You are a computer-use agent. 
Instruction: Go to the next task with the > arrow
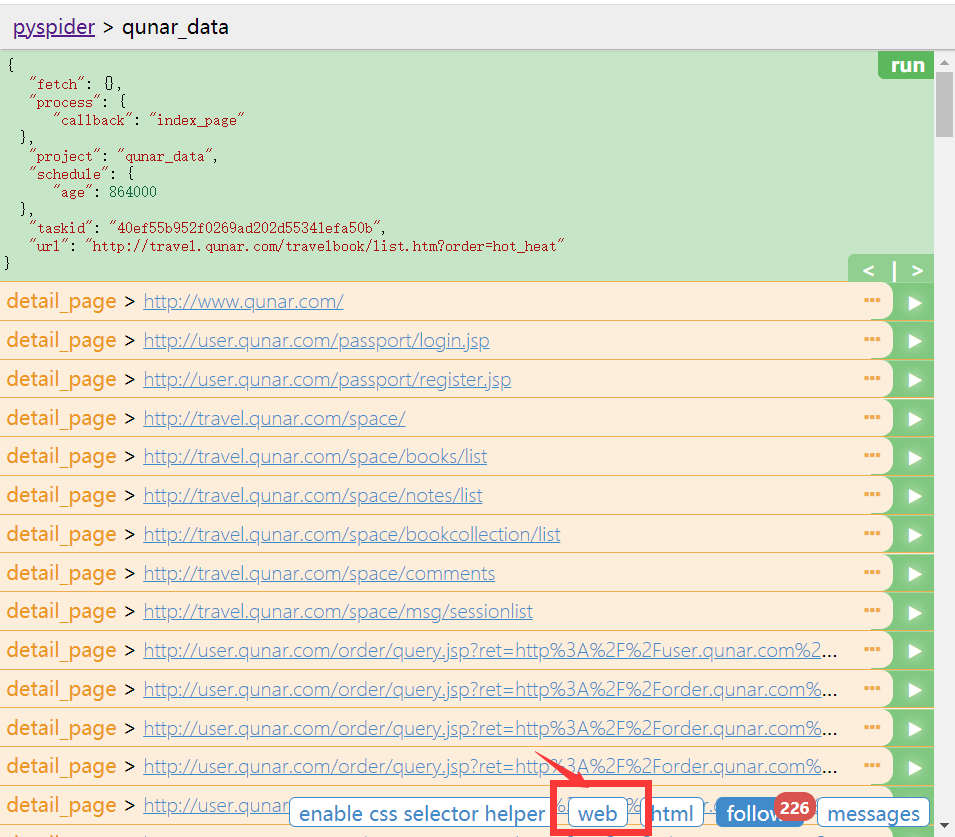point(917,270)
